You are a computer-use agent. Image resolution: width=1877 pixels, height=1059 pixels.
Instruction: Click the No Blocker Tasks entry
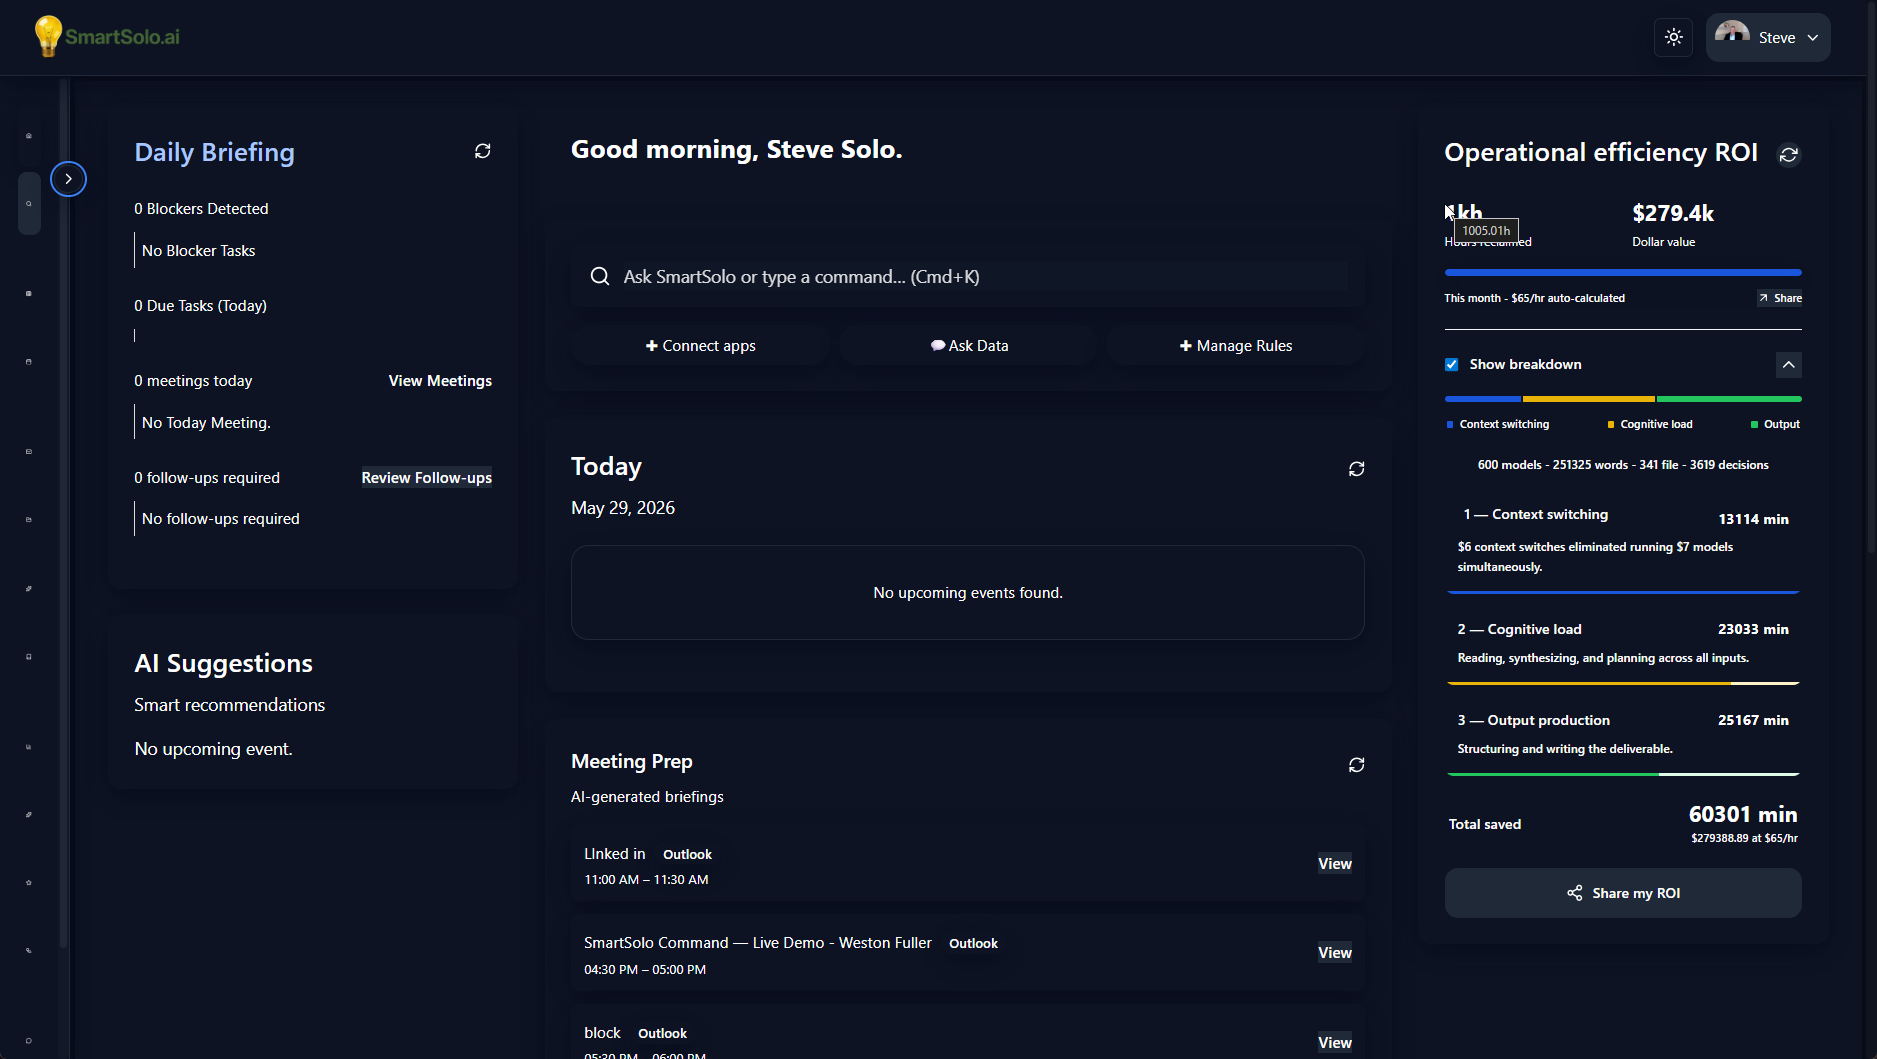coord(198,251)
